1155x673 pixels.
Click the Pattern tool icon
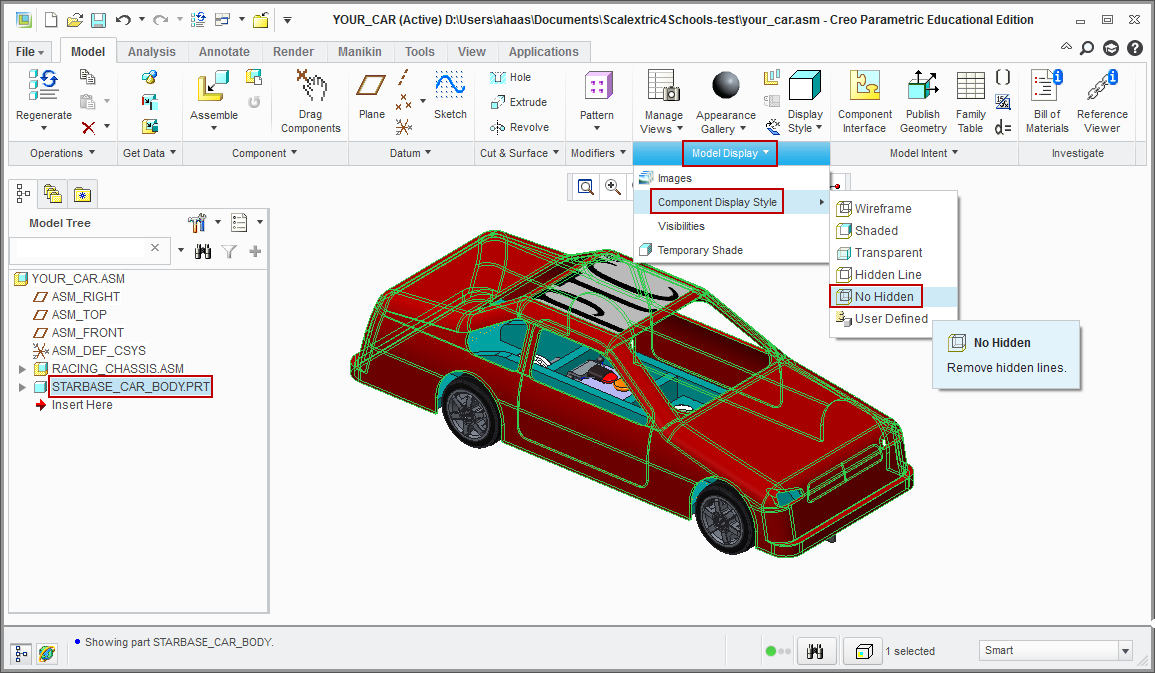click(x=598, y=85)
